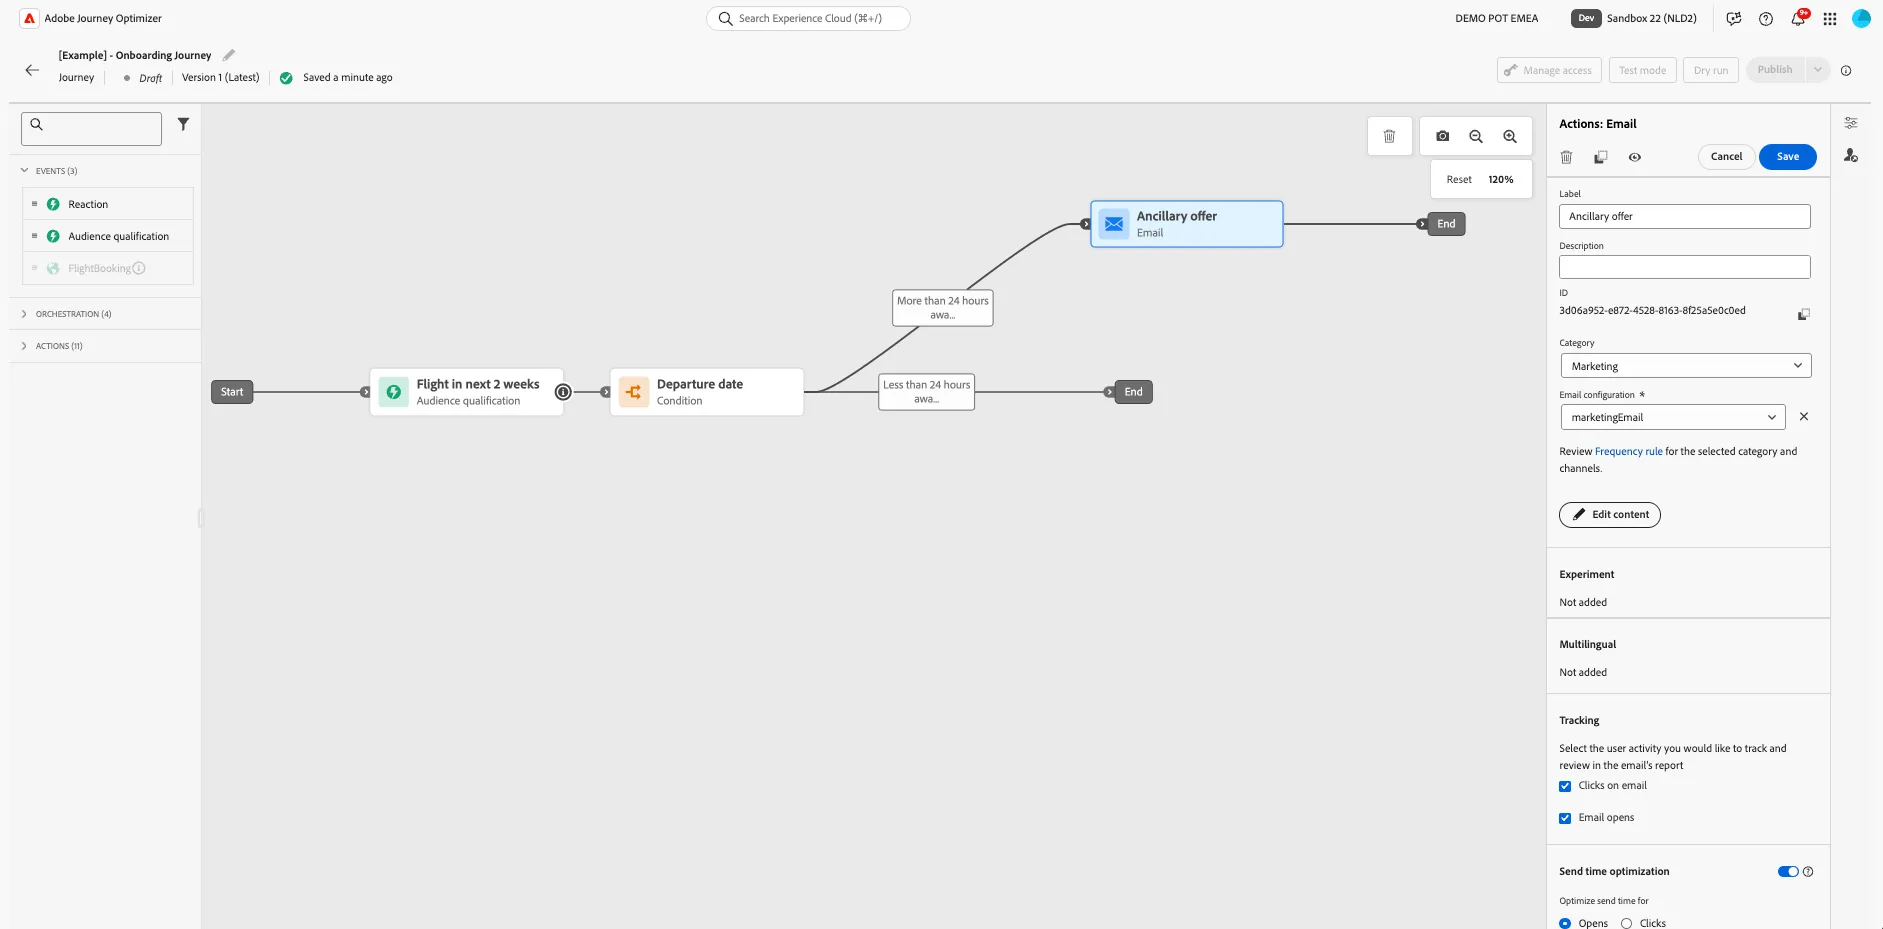Select the Departure date condition node
Viewport: 1883px width, 929px height.
[x=707, y=392]
